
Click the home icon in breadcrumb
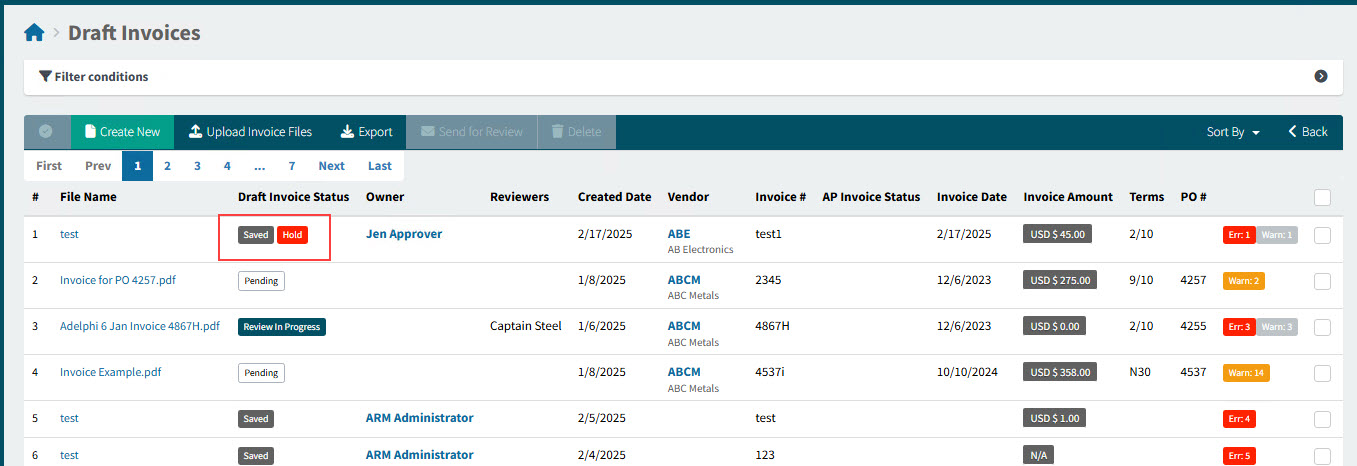tap(34, 33)
